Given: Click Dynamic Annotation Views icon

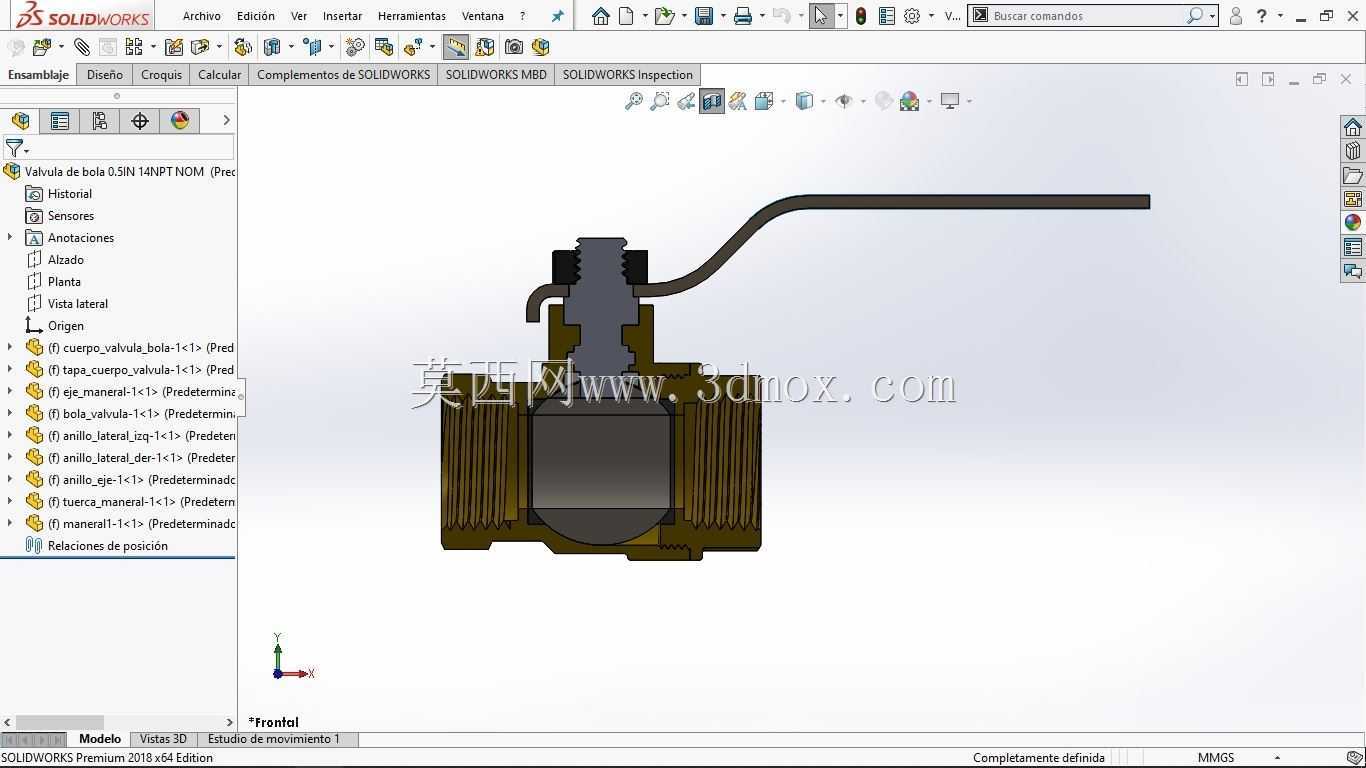Looking at the screenshot, I should click(738, 101).
